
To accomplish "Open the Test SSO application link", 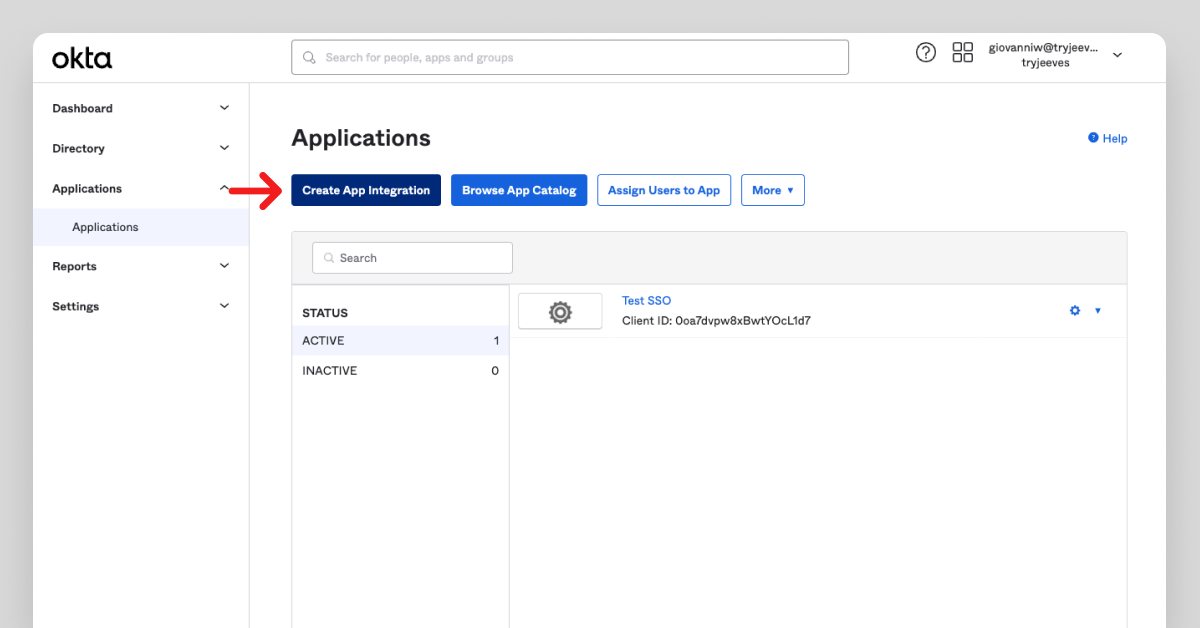I will click(646, 301).
